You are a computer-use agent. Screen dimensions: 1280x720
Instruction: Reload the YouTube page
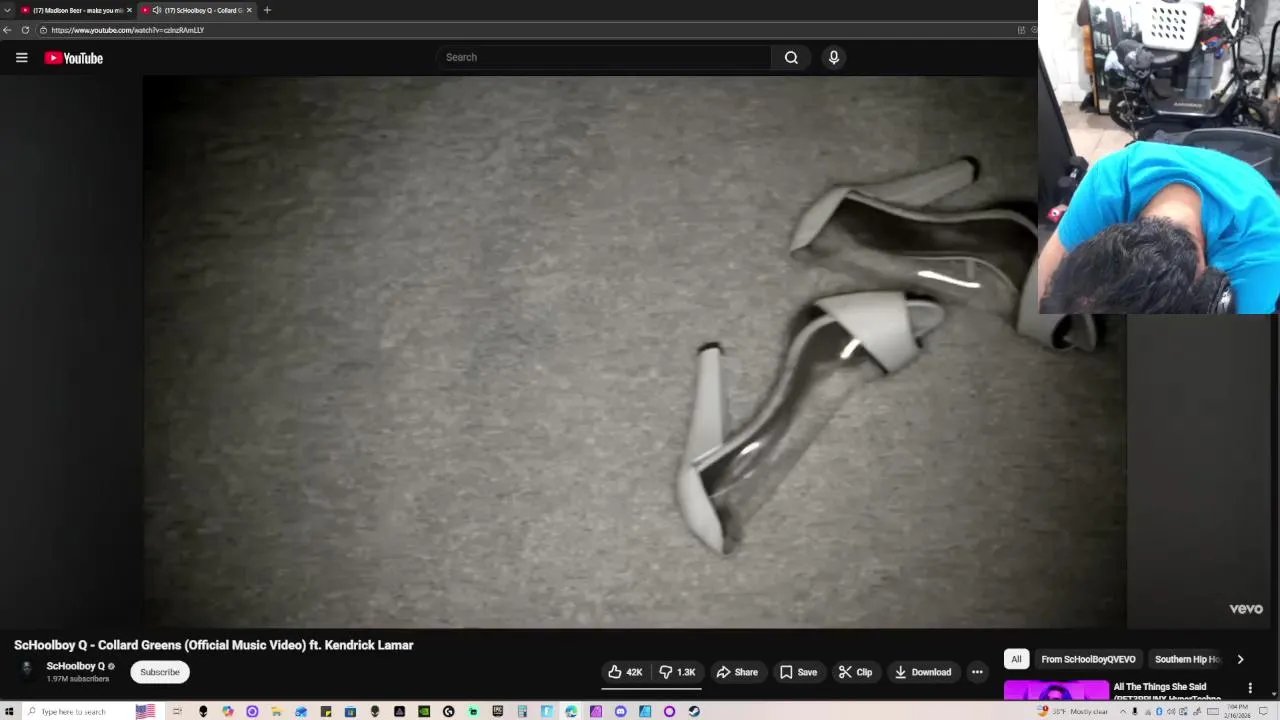(x=25, y=30)
